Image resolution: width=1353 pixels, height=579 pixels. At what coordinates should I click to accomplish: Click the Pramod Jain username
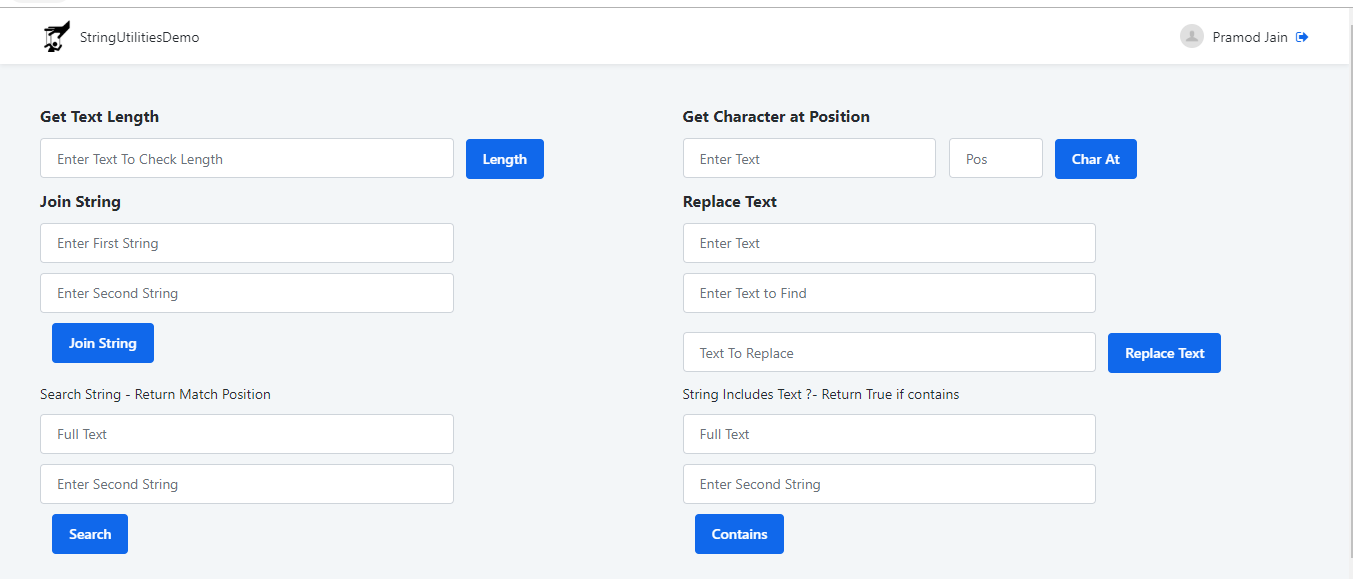[1249, 37]
